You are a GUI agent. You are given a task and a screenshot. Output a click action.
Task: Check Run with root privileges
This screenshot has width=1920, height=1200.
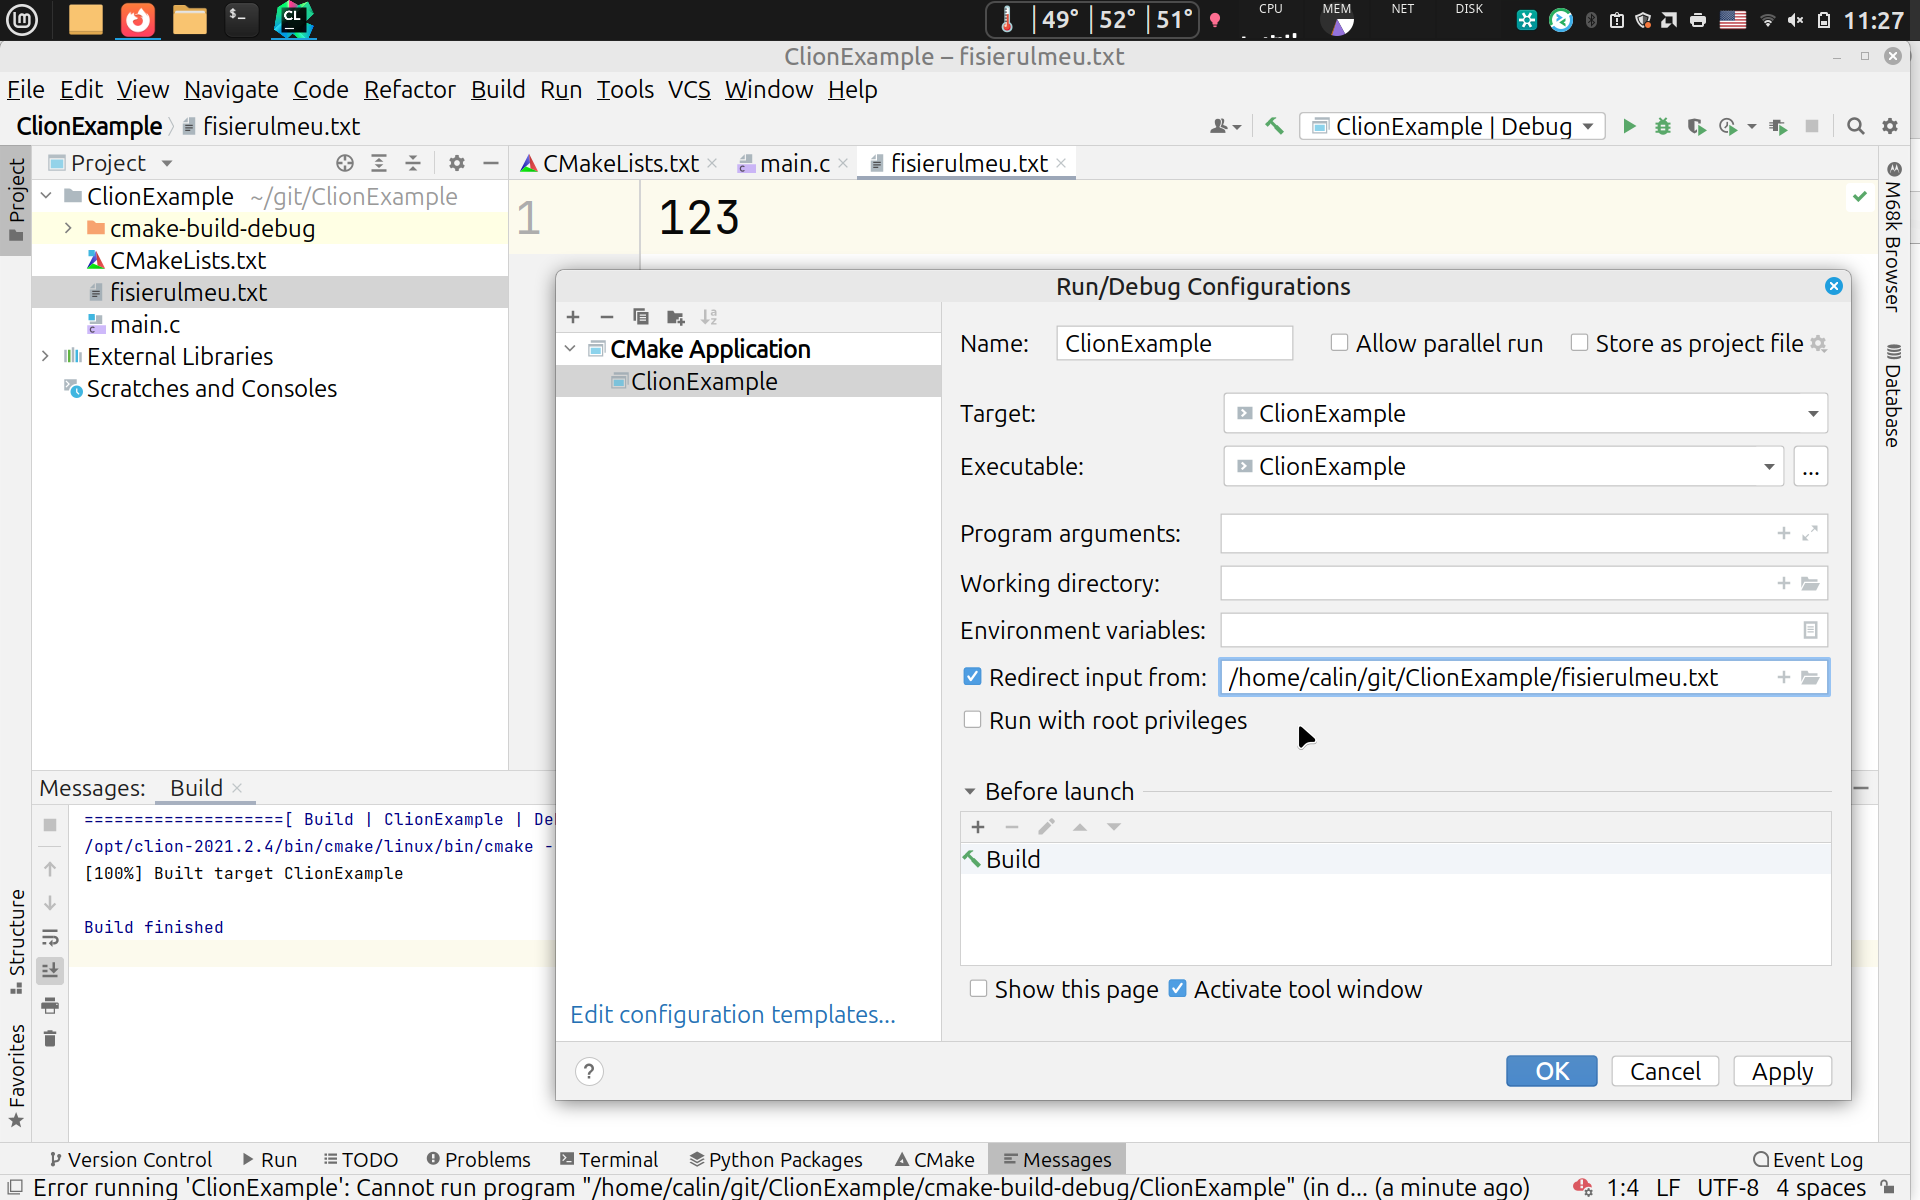click(x=972, y=720)
